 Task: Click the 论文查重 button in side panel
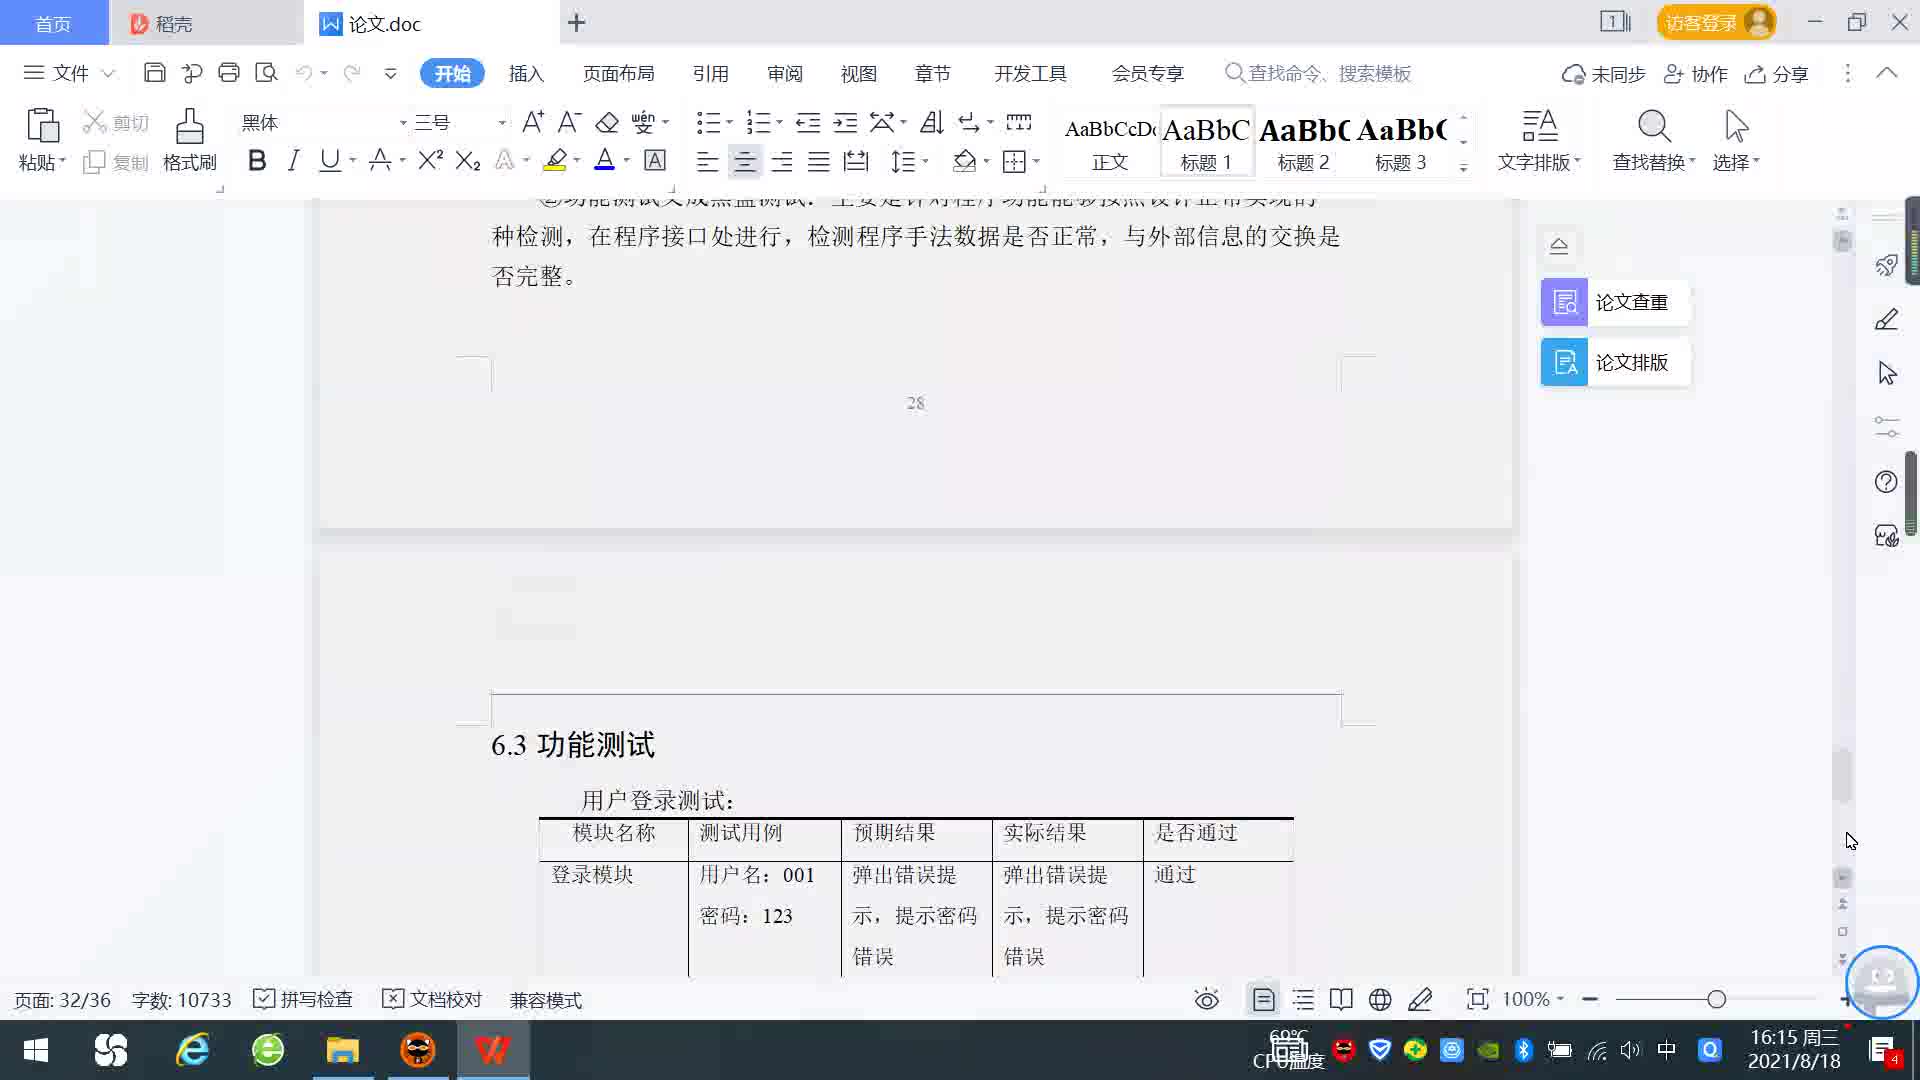pyautogui.click(x=1614, y=302)
